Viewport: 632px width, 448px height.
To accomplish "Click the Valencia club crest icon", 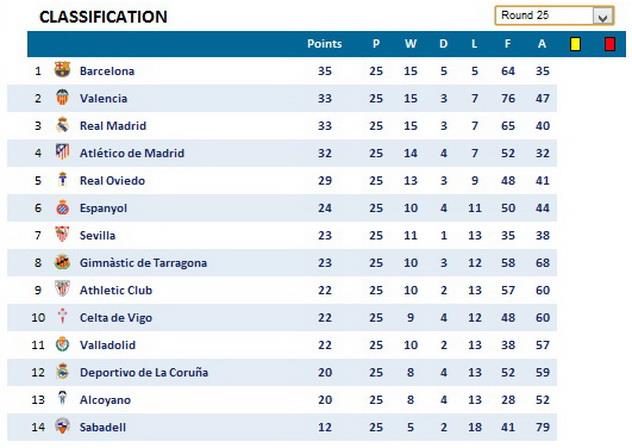I will 62,98.
